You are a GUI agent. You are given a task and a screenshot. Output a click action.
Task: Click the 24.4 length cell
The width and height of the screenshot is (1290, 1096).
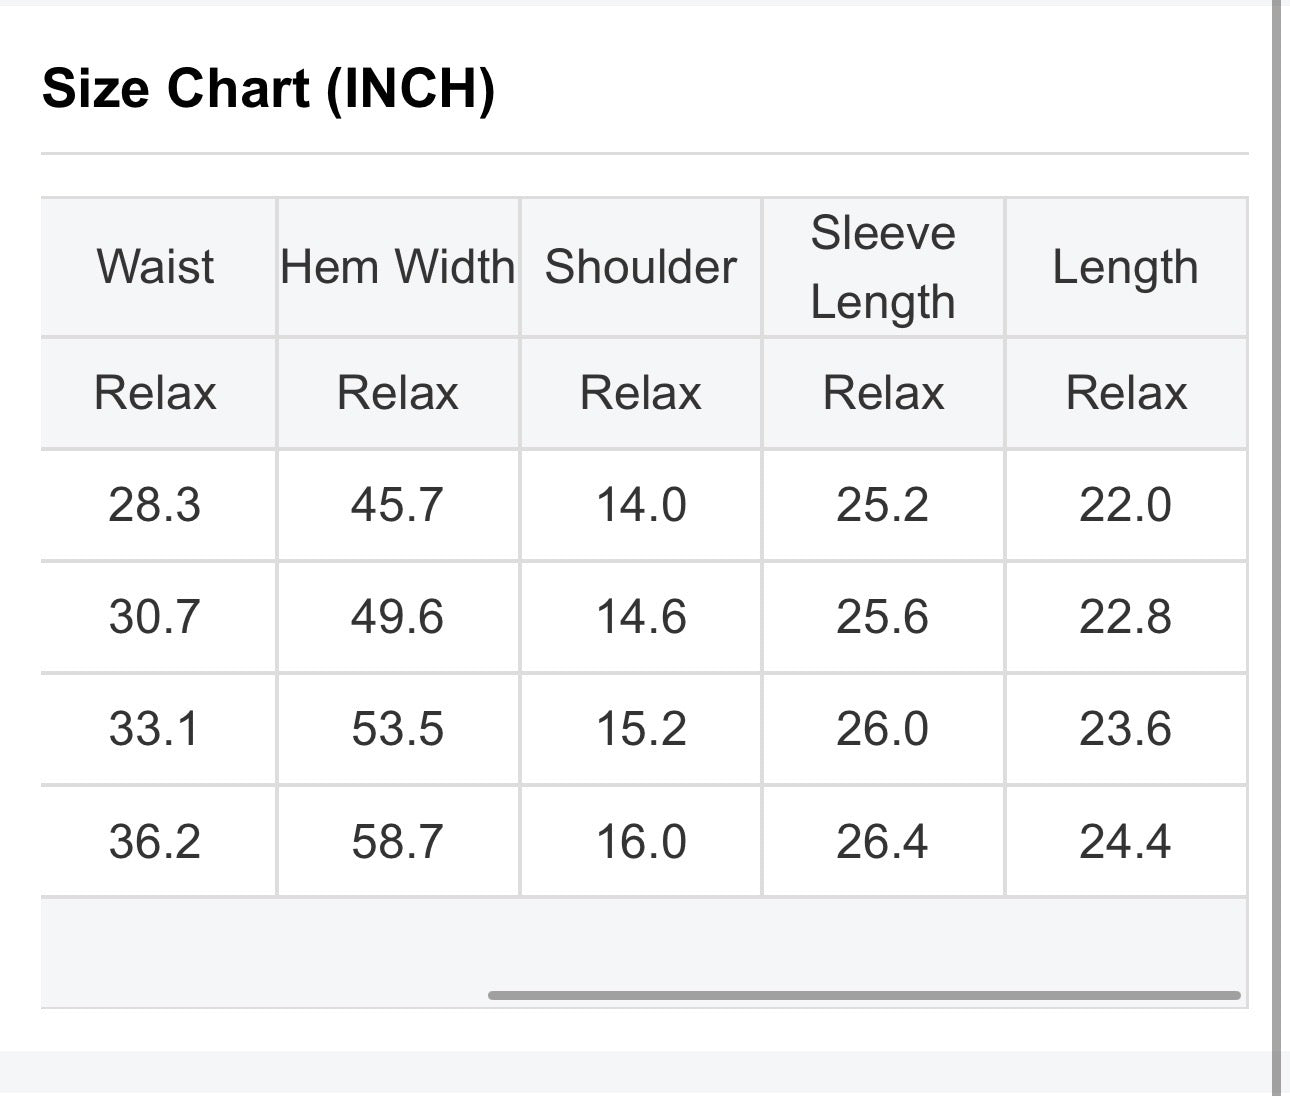click(x=1125, y=841)
